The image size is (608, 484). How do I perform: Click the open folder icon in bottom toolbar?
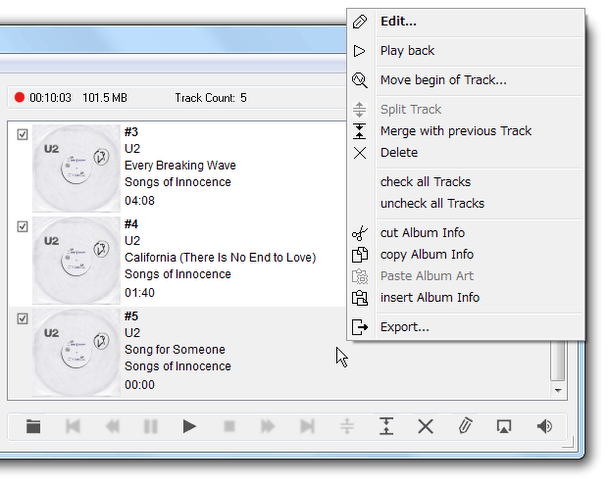(33, 427)
